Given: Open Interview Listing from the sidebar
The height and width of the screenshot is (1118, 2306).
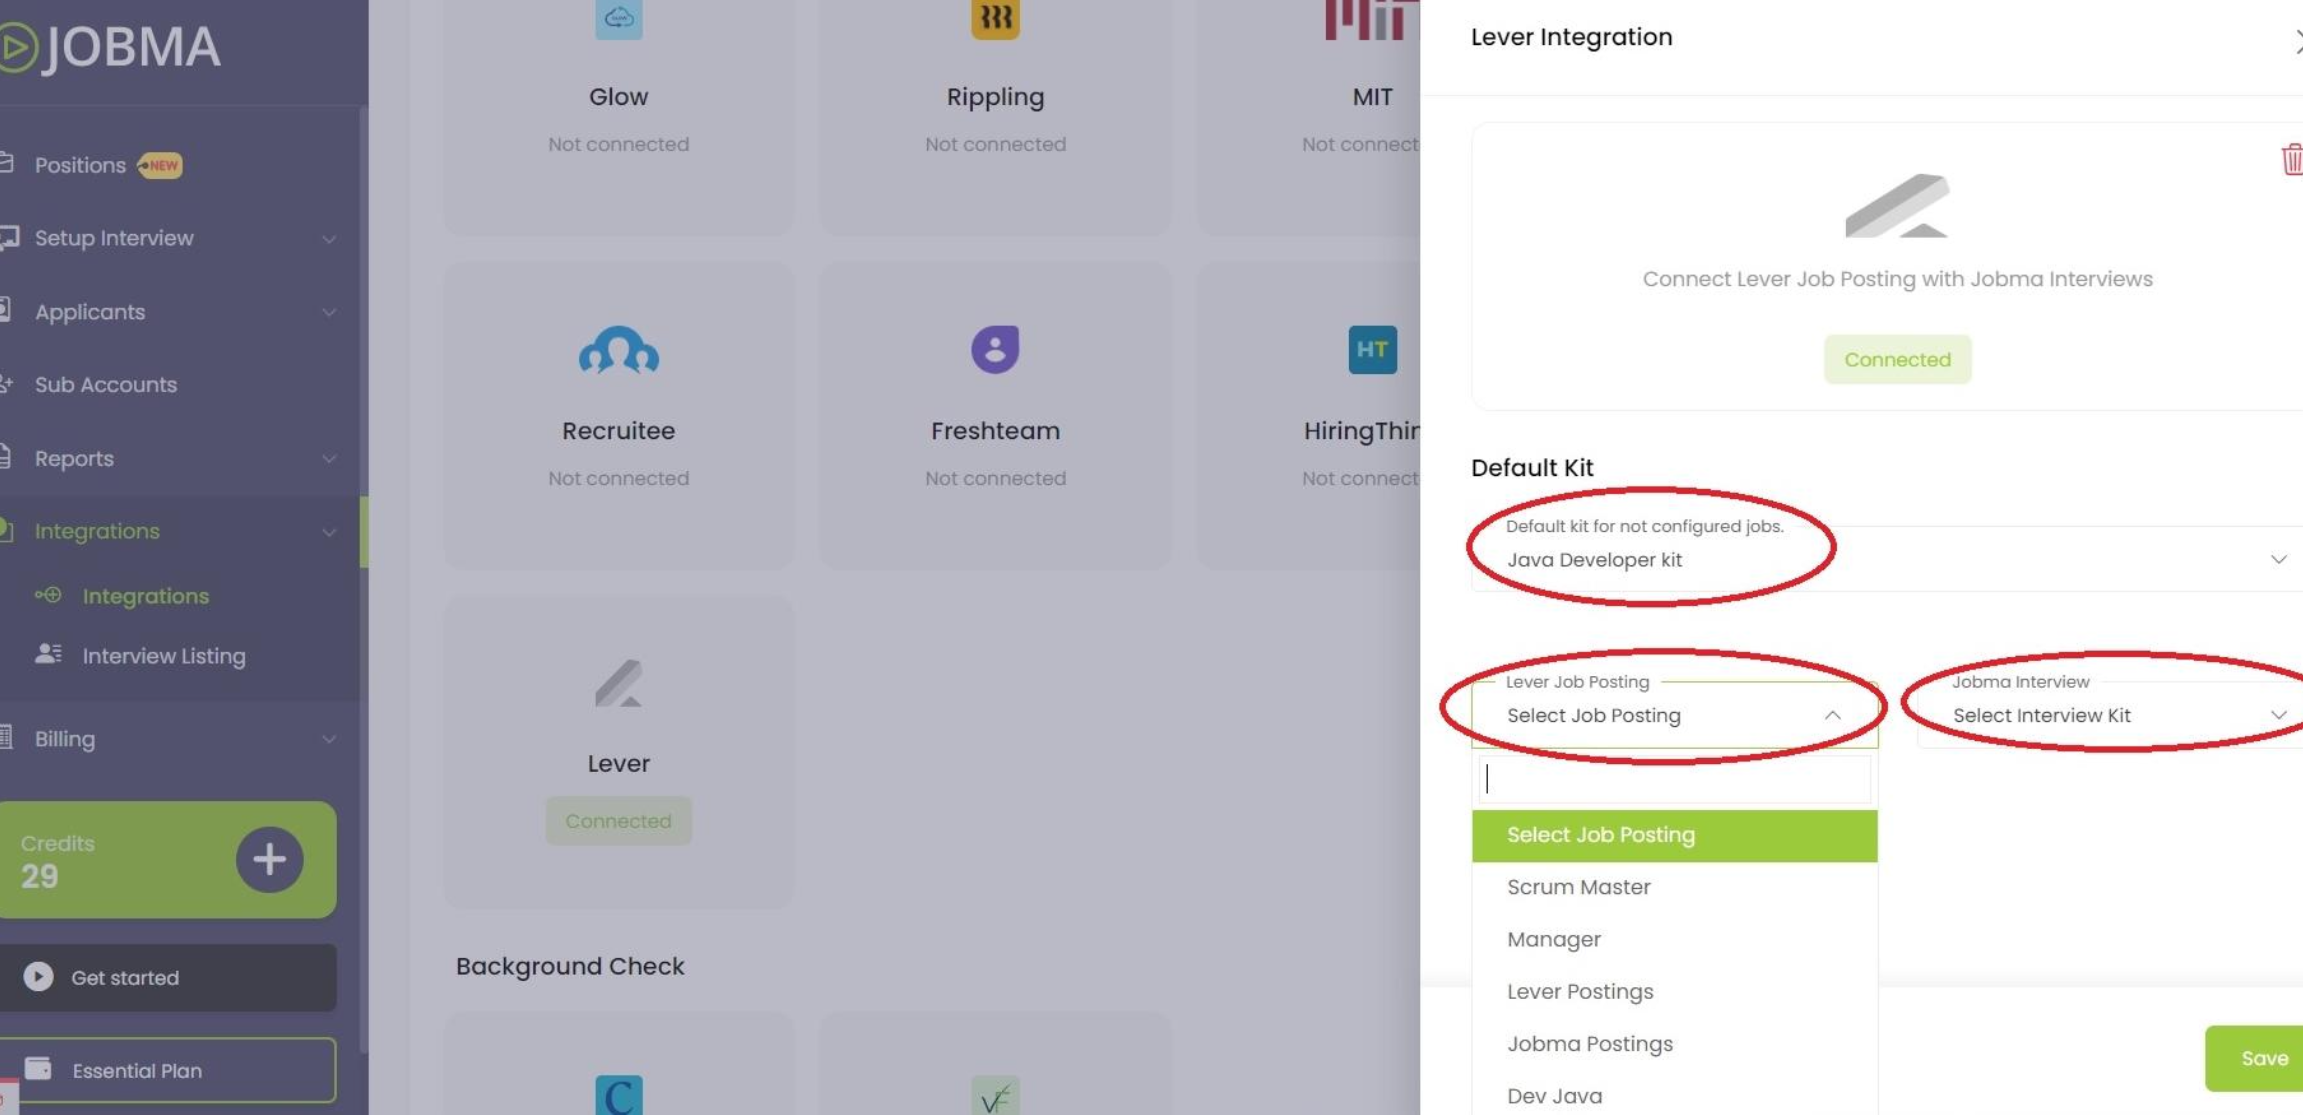Looking at the screenshot, I should coord(164,656).
